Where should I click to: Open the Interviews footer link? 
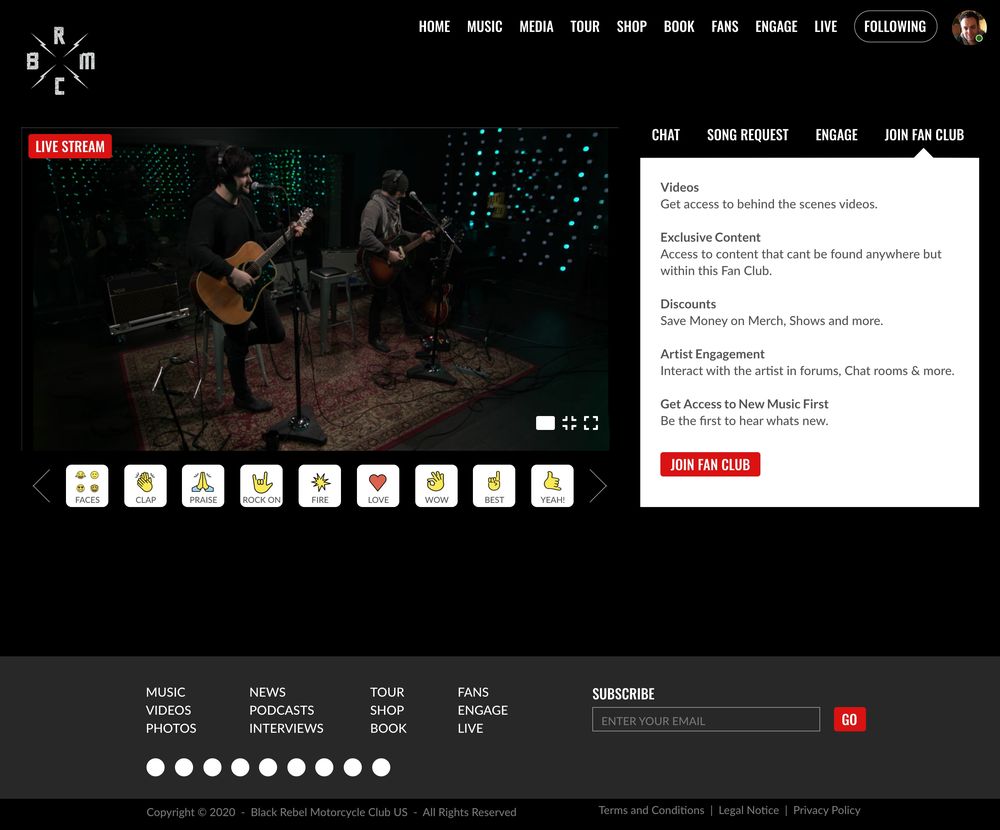tap(286, 728)
